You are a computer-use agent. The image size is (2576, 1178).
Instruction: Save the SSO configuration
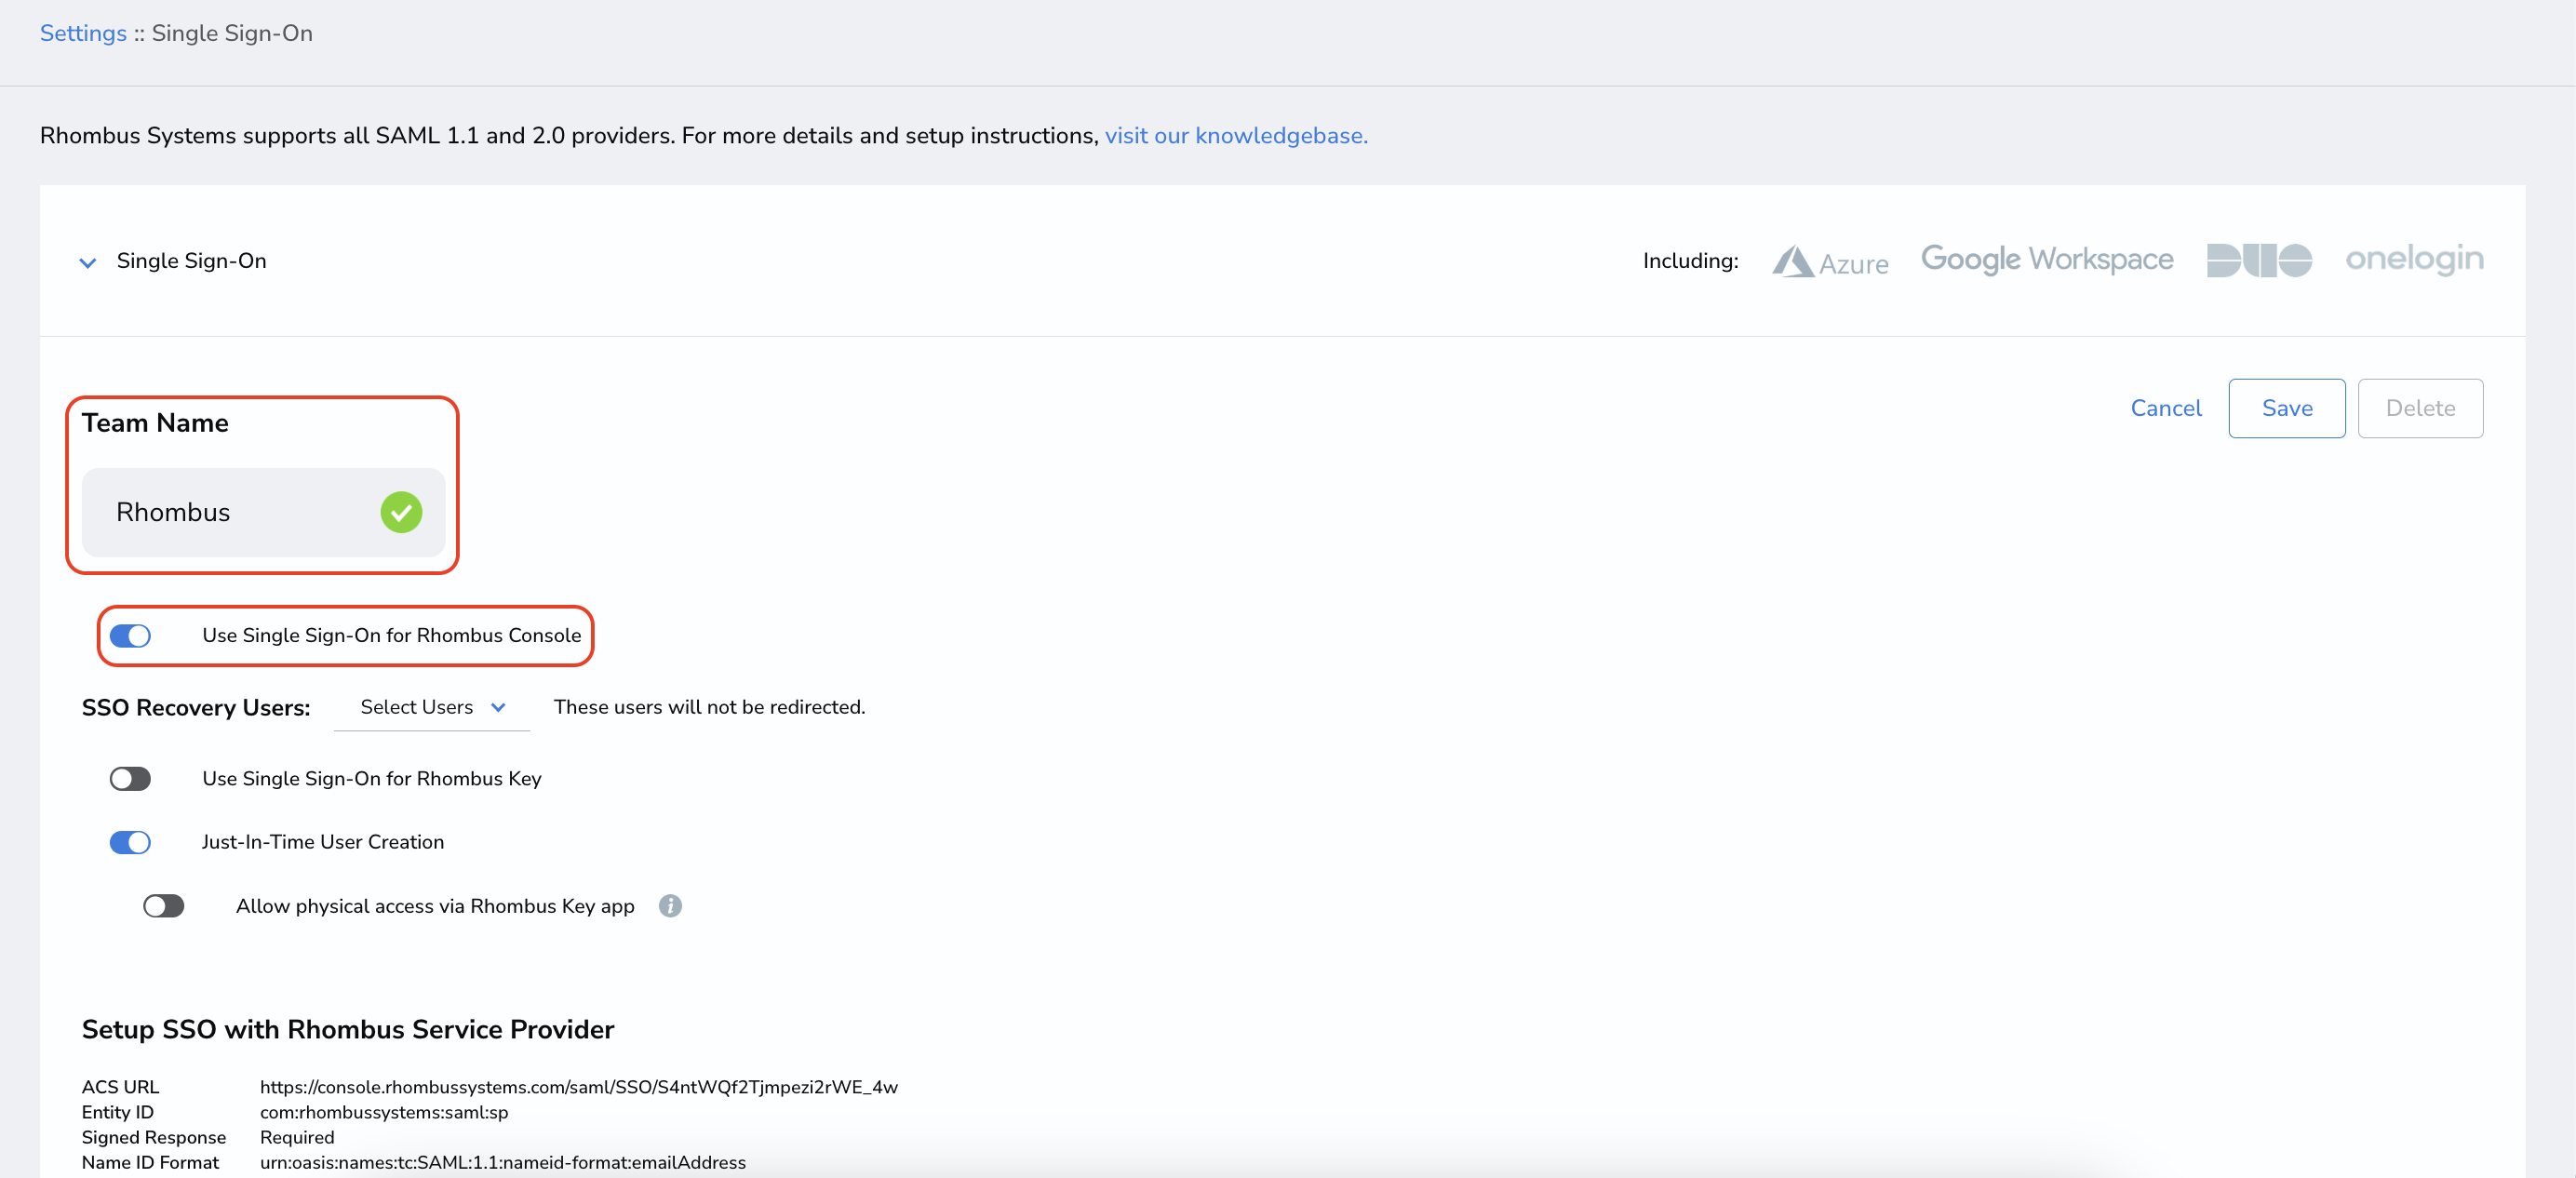pos(2287,408)
